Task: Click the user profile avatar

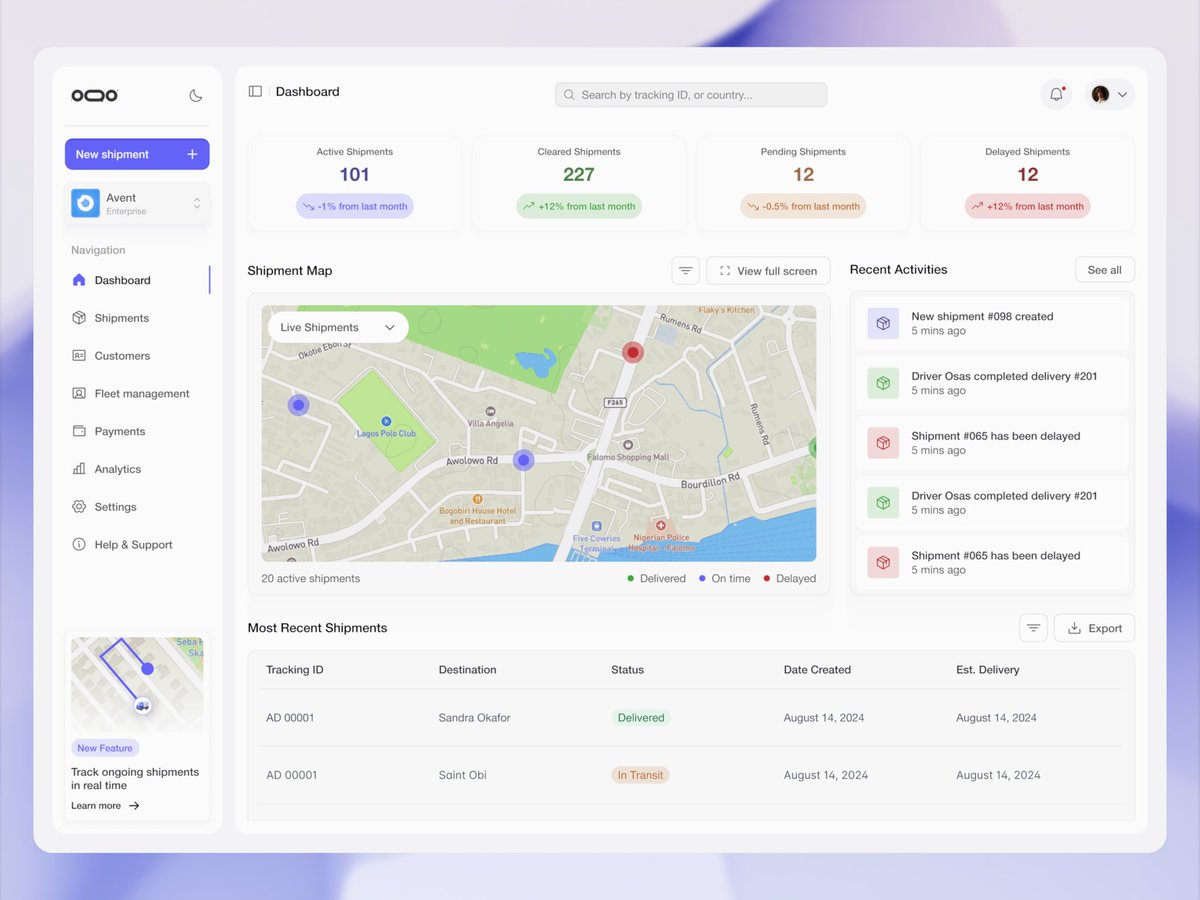Action: pos(1100,94)
